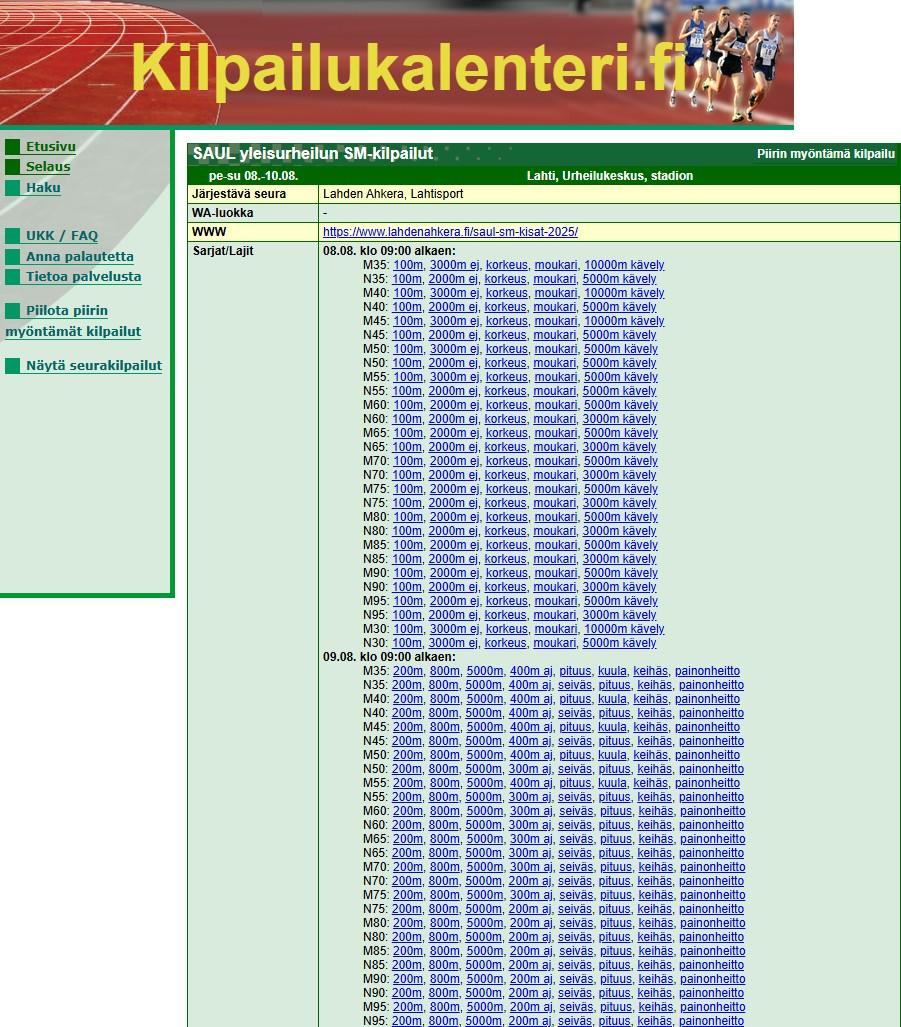Click green square icon beside Etusivu
The height and width of the screenshot is (1027, 901).
point(12,147)
